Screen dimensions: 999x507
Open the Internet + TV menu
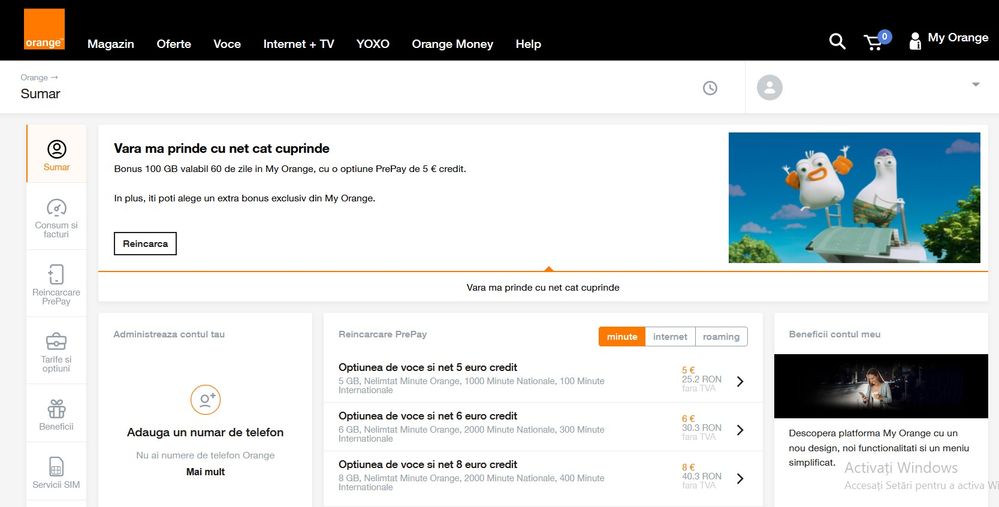[x=298, y=44]
